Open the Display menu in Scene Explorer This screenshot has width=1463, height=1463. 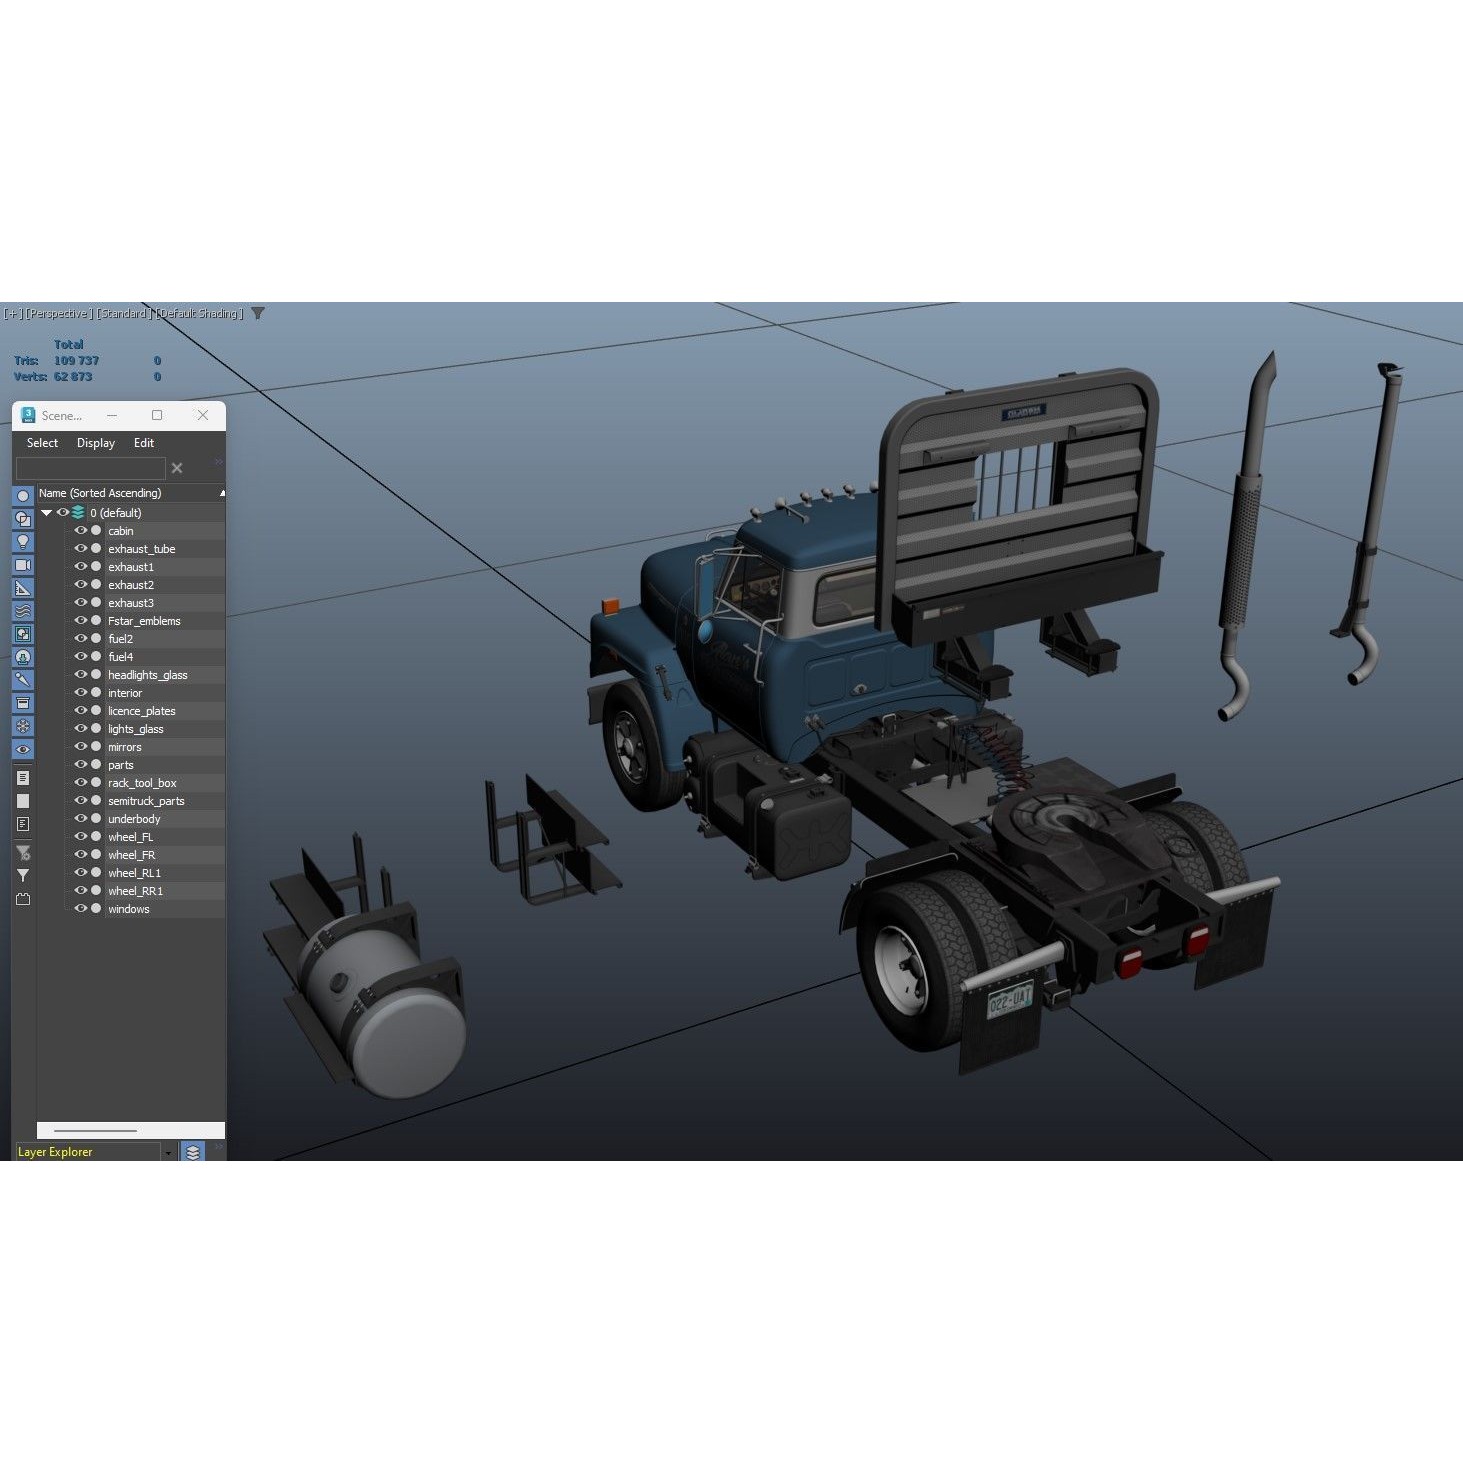(x=95, y=443)
